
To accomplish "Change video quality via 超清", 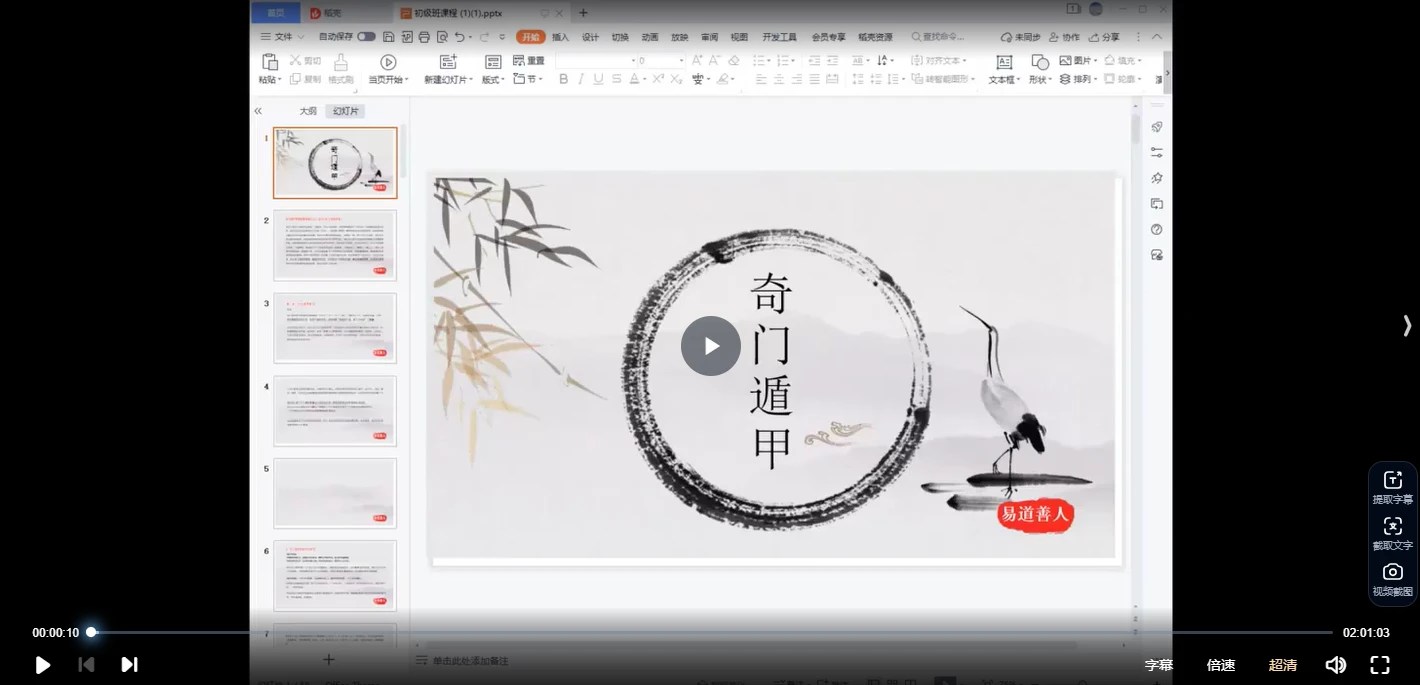I will pos(1283,665).
